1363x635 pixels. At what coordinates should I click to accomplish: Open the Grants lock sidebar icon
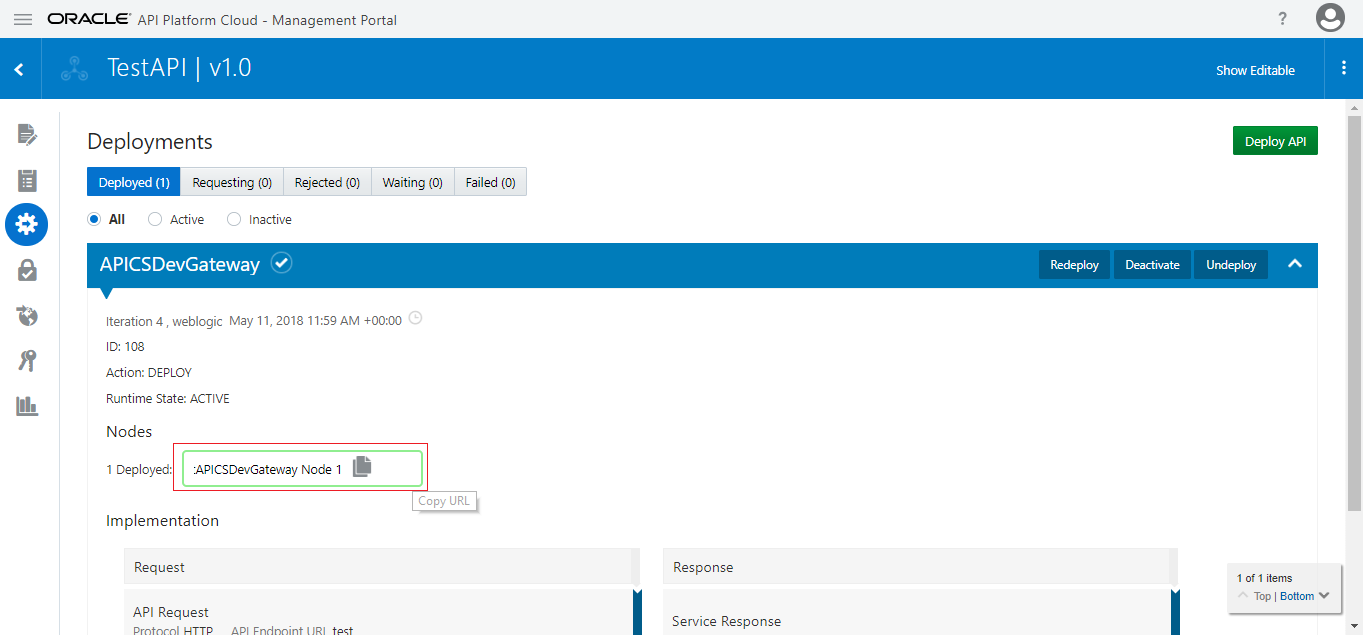coord(27,270)
